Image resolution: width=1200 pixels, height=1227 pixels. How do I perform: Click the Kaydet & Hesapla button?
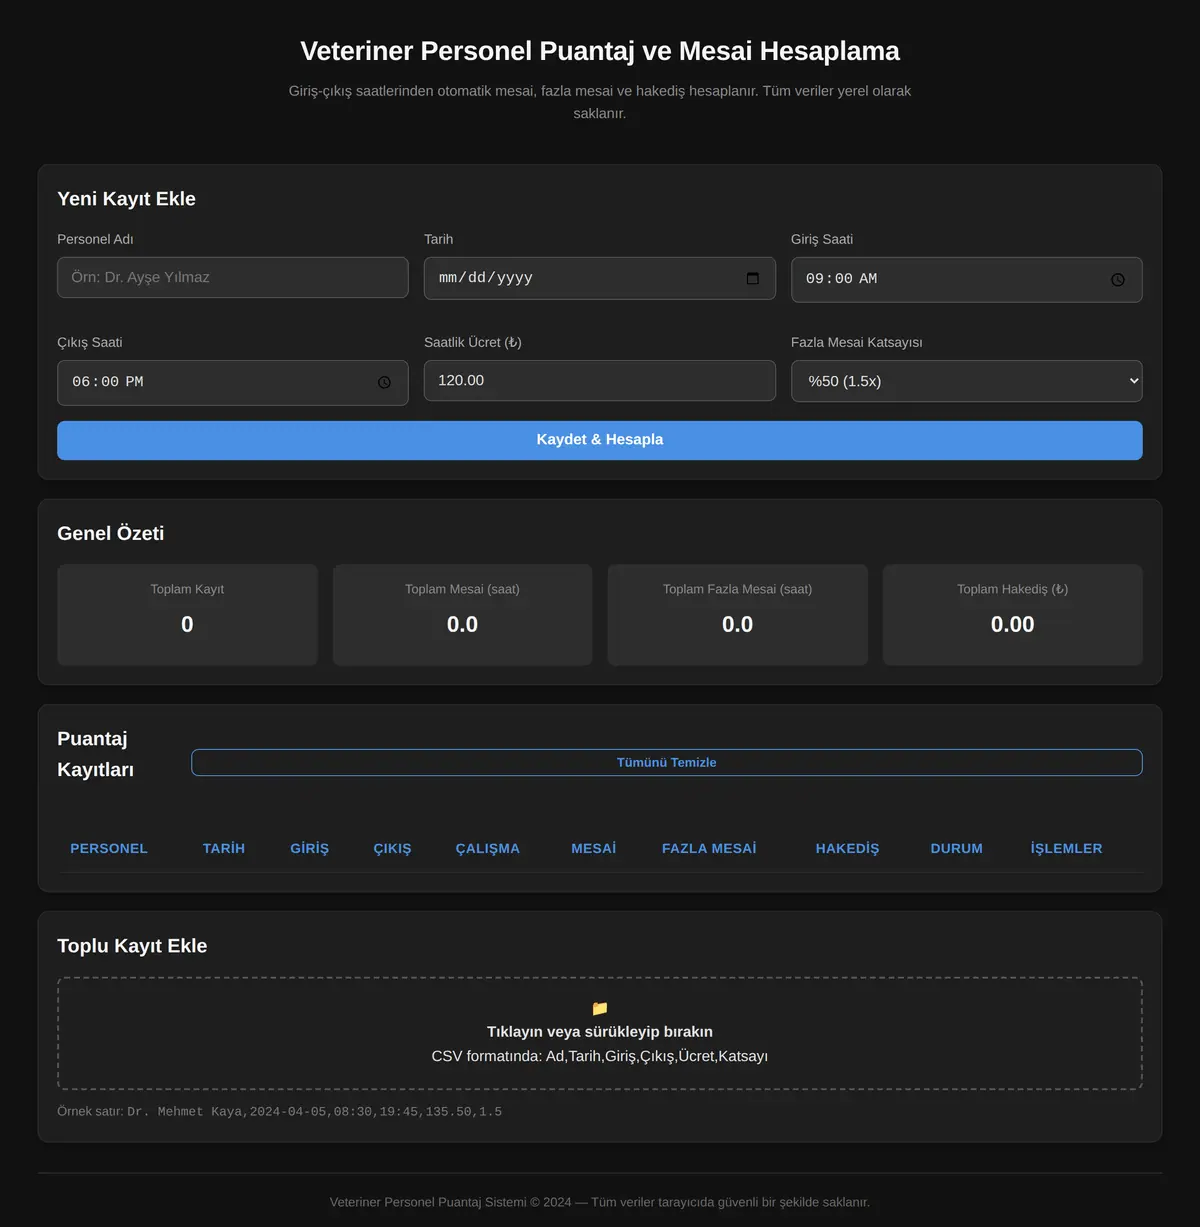pyautogui.click(x=600, y=440)
